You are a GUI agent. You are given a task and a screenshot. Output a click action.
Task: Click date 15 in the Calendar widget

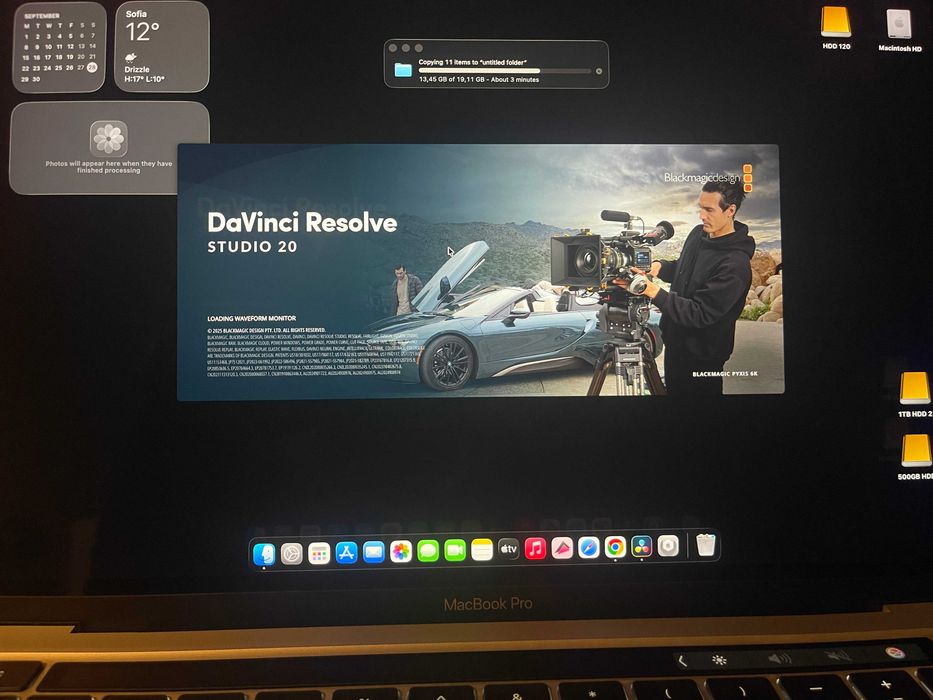pos(25,58)
